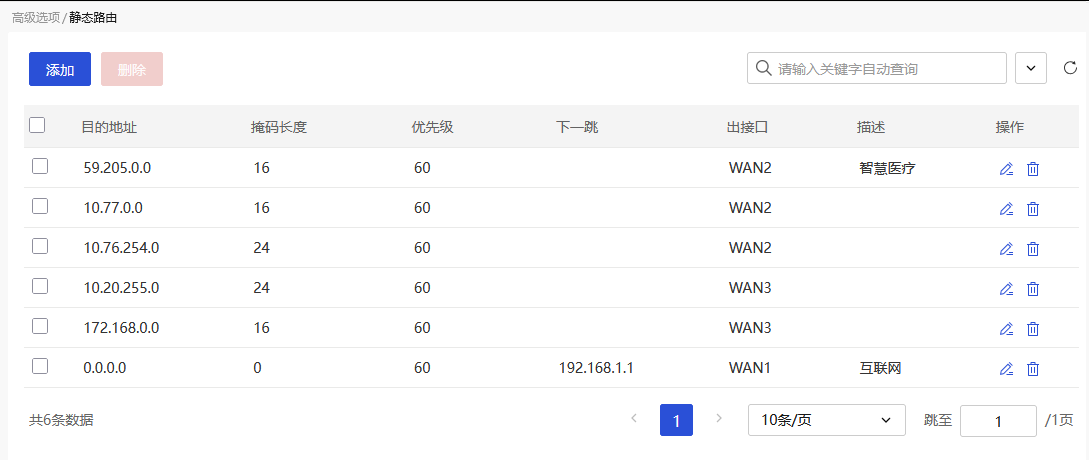Select the checkbox for route 0.0.0.0

40,366
